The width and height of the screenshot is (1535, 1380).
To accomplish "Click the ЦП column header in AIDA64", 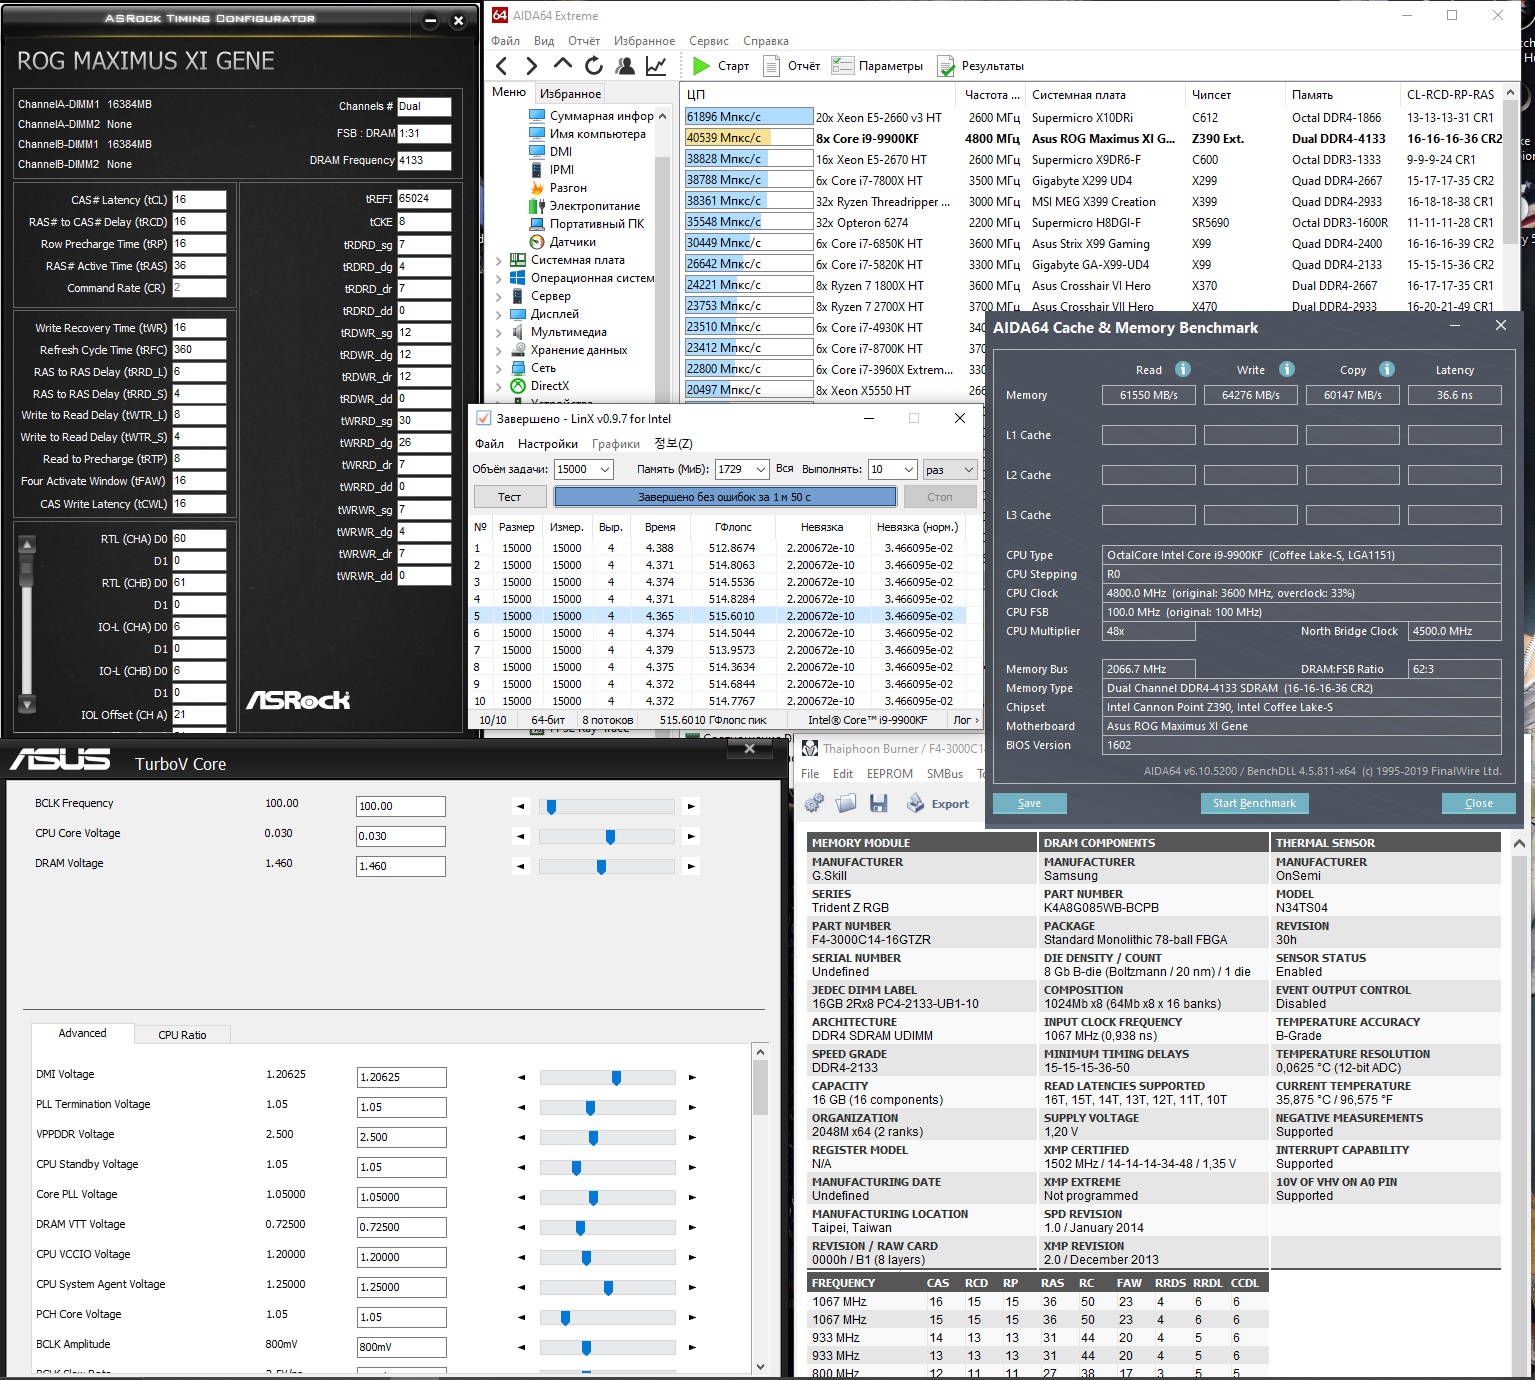I will click(818, 95).
